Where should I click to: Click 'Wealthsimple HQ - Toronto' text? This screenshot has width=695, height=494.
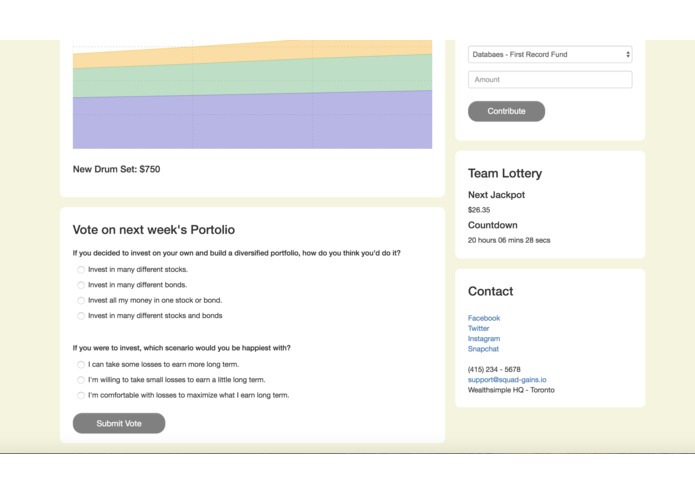(511, 390)
